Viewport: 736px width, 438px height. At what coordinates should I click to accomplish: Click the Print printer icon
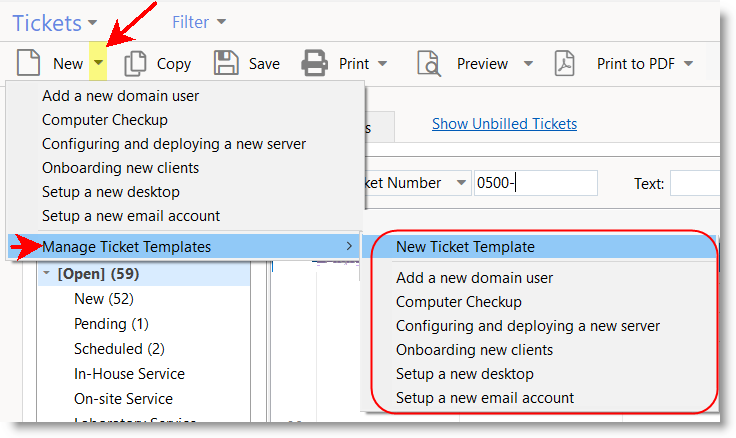[316, 63]
